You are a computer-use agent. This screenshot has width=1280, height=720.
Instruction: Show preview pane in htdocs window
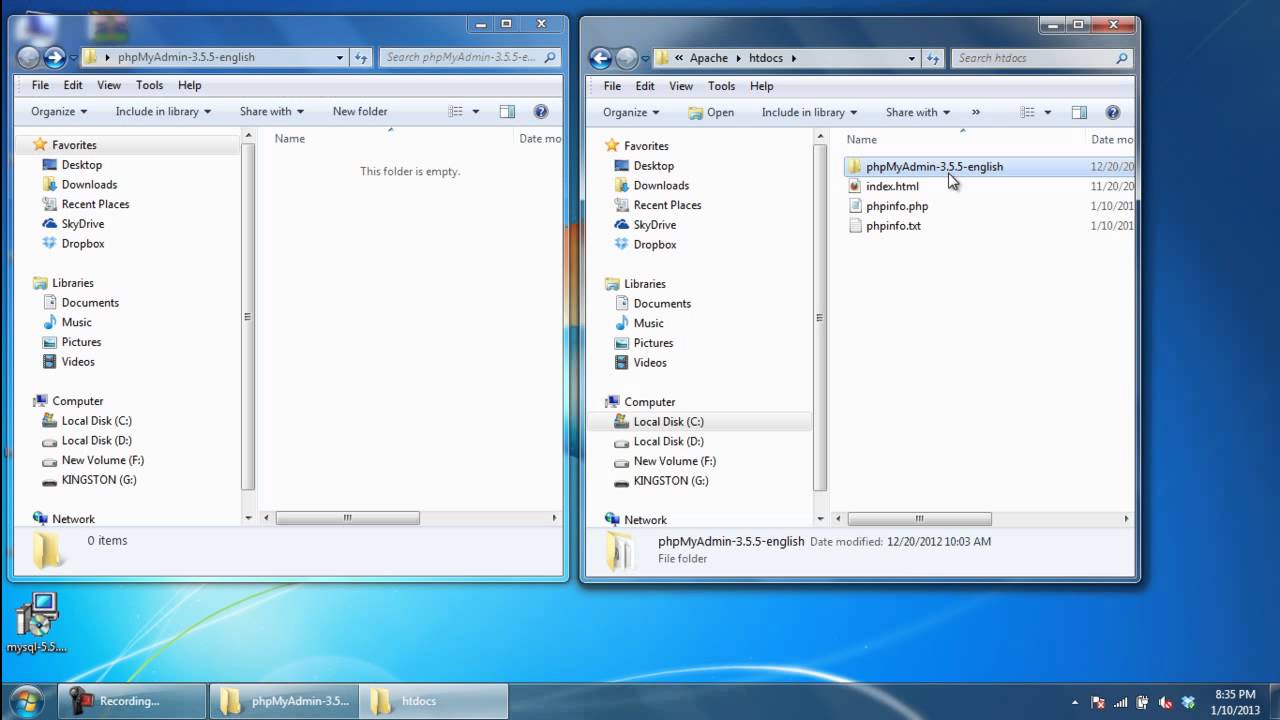(x=1079, y=112)
